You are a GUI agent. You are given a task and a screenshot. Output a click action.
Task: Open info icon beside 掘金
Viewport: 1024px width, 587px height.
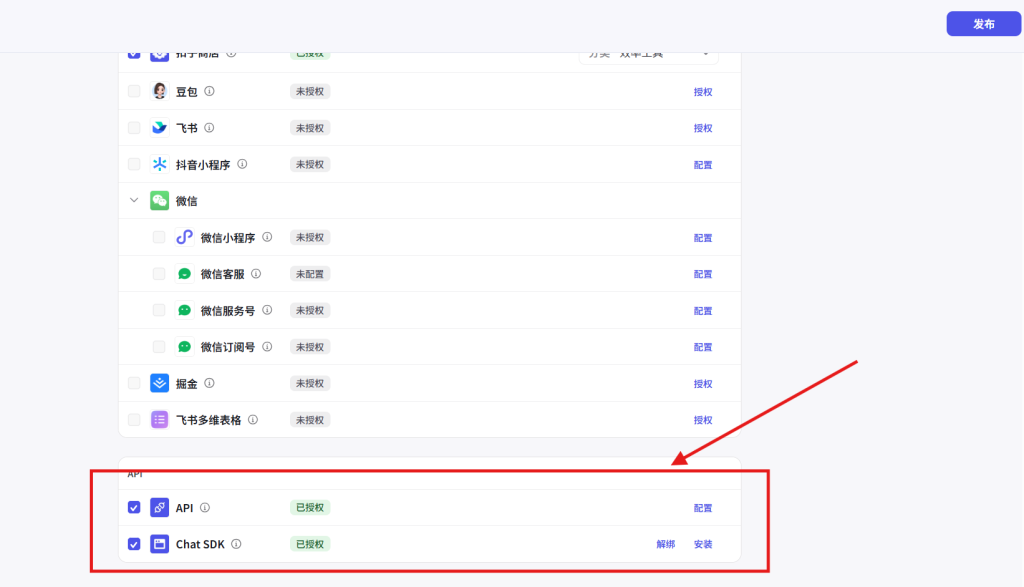pos(209,383)
